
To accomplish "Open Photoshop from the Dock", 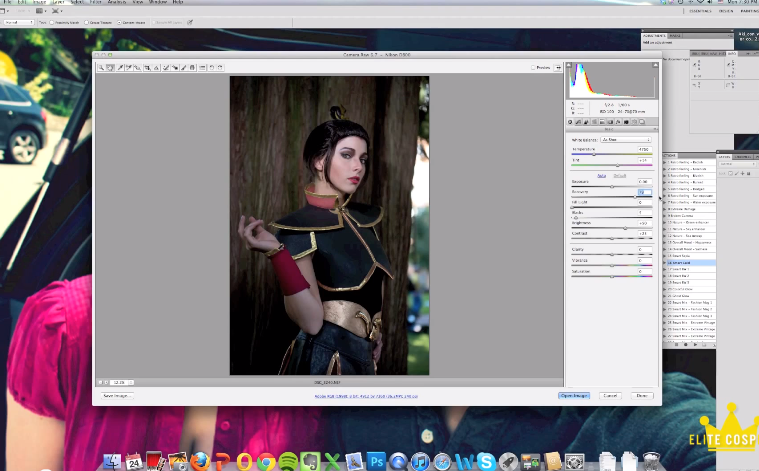I will (377, 461).
